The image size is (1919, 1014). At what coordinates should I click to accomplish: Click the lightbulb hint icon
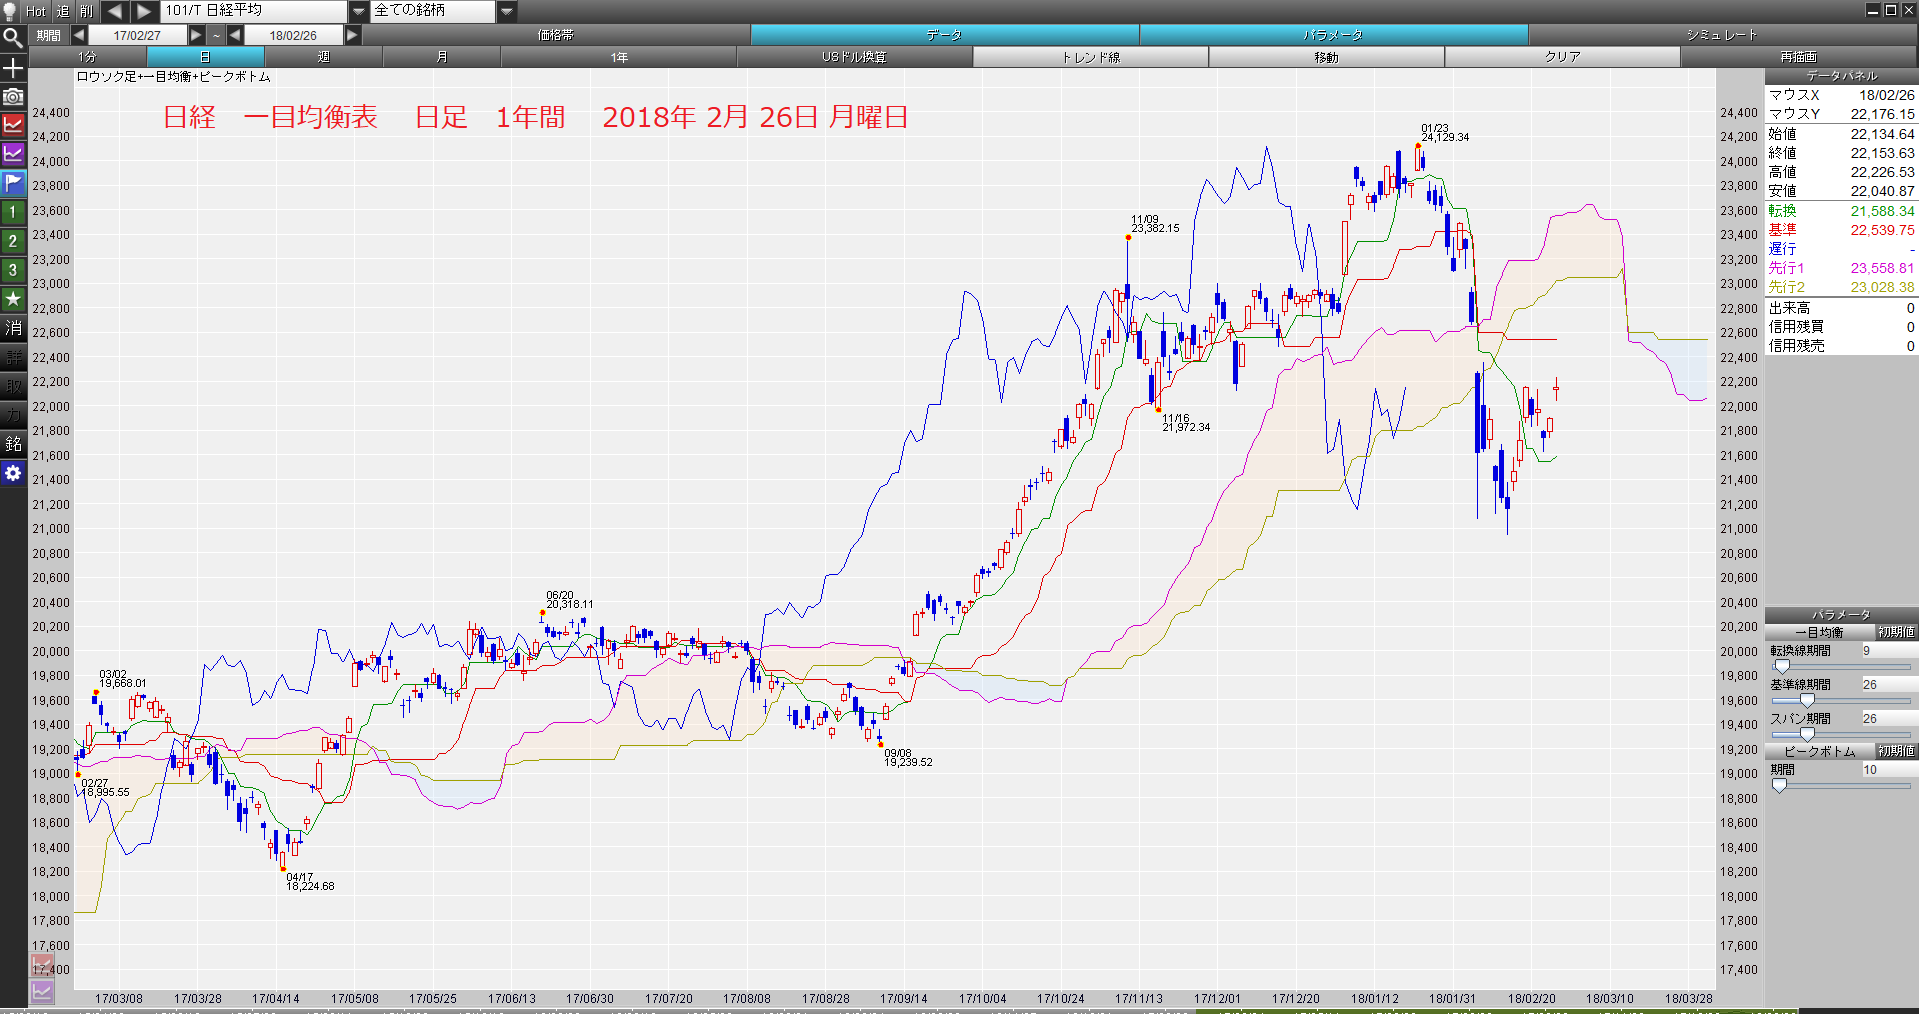coord(11,11)
